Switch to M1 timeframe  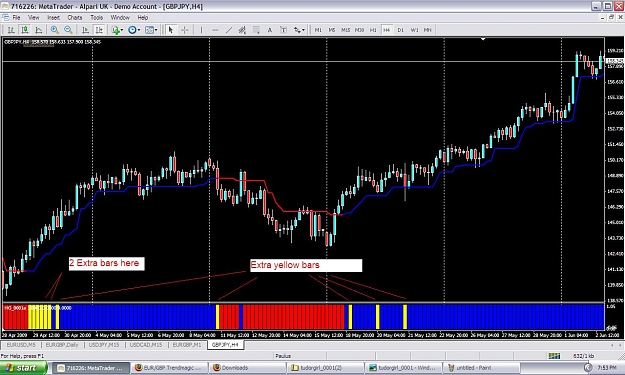(318, 30)
